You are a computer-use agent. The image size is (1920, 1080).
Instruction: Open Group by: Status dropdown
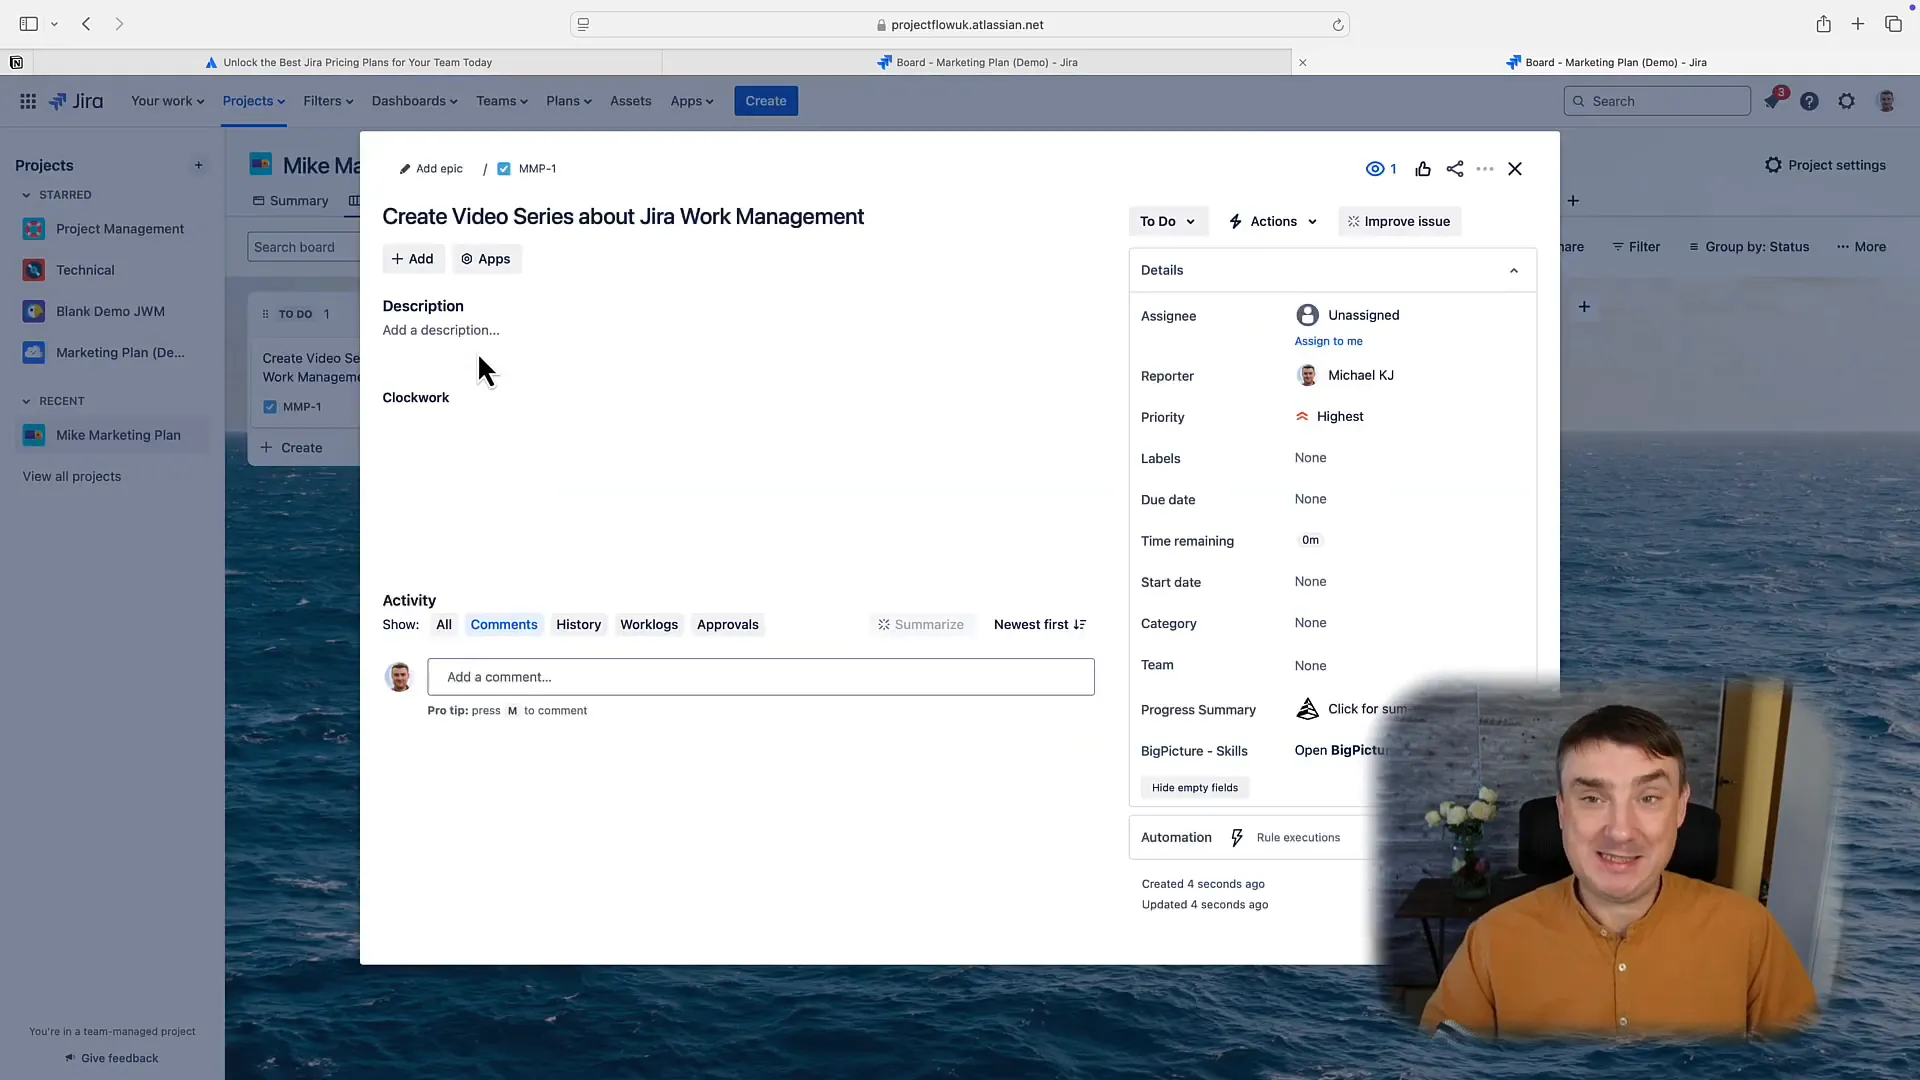[x=1750, y=247]
